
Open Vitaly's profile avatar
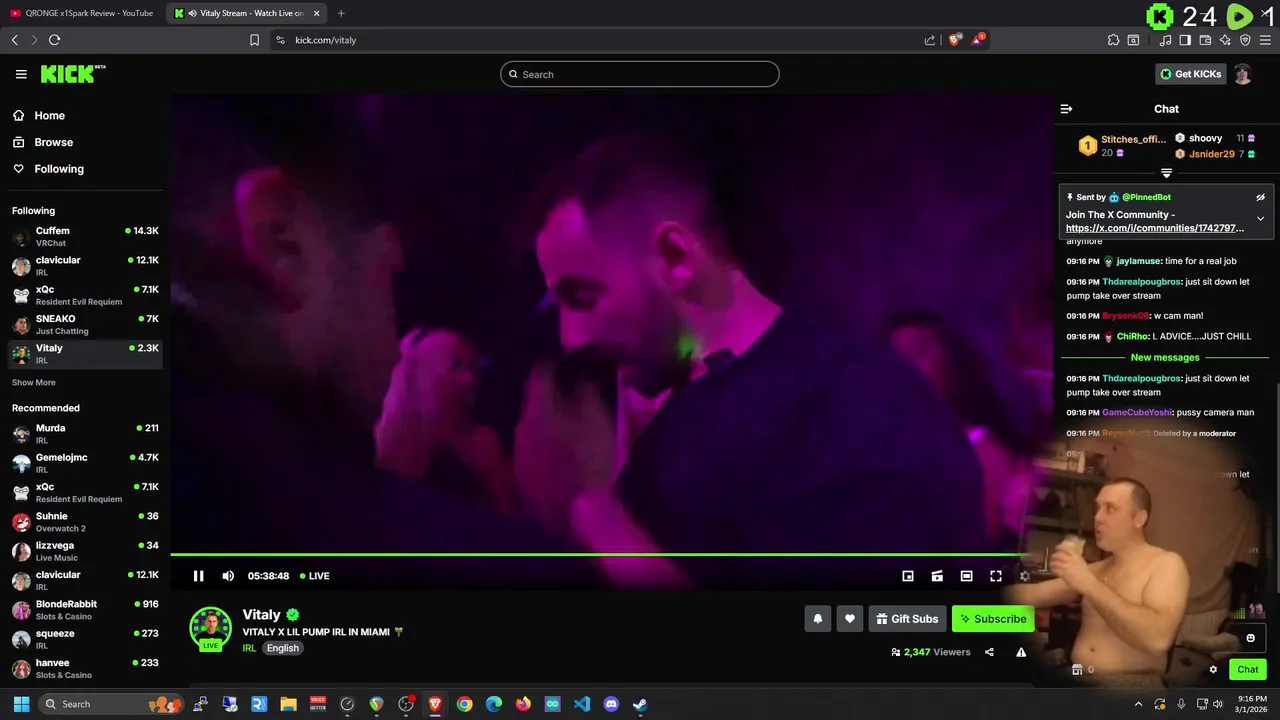pos(210,629)
